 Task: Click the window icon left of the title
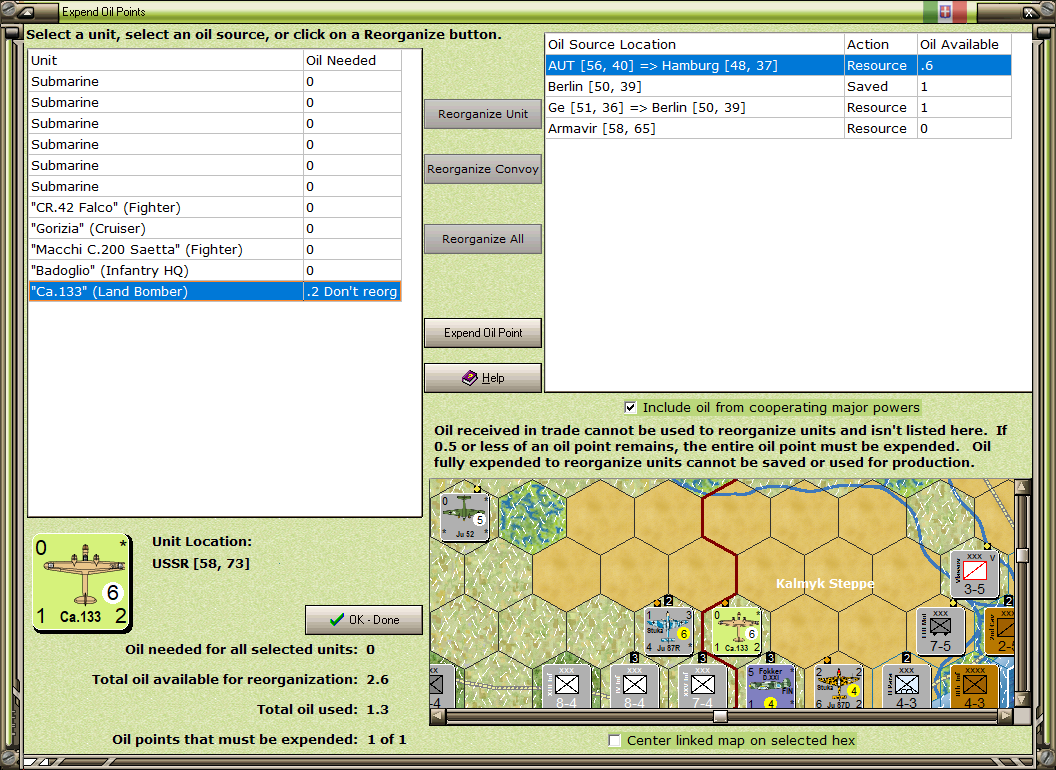tap(24, 11)
